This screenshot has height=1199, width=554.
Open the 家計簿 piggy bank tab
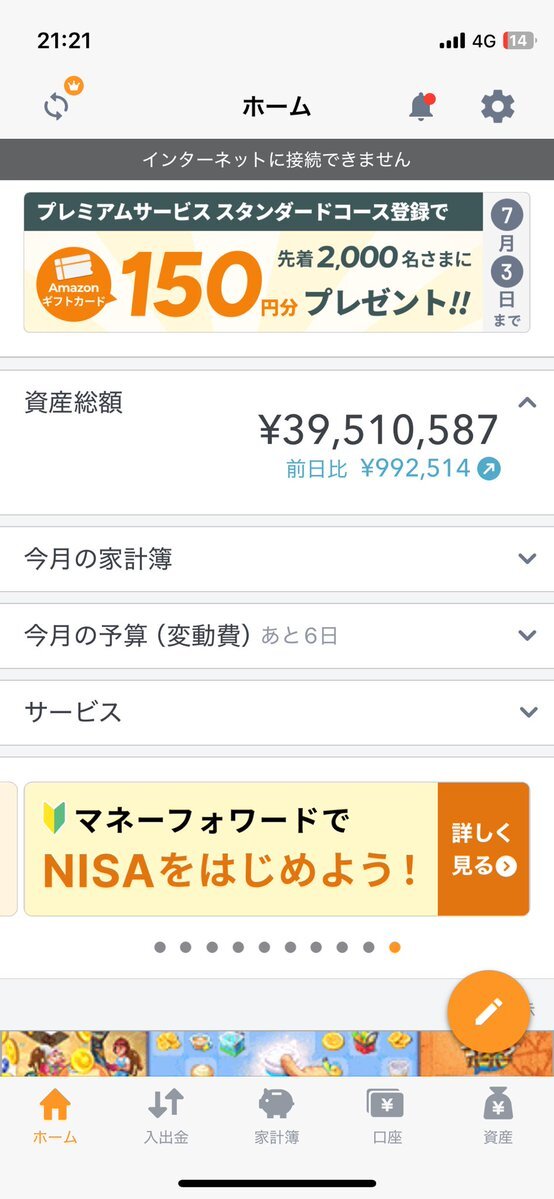click(x=276, y=1116)
